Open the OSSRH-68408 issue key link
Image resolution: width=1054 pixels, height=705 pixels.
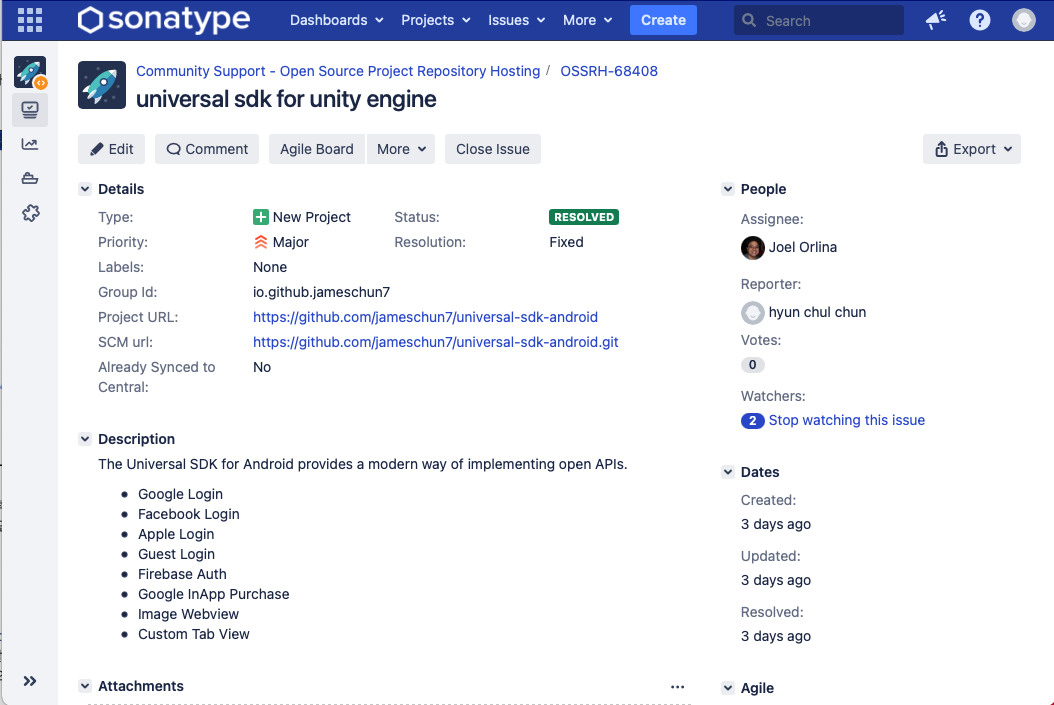pyautogui.click(x=609, y=71)
